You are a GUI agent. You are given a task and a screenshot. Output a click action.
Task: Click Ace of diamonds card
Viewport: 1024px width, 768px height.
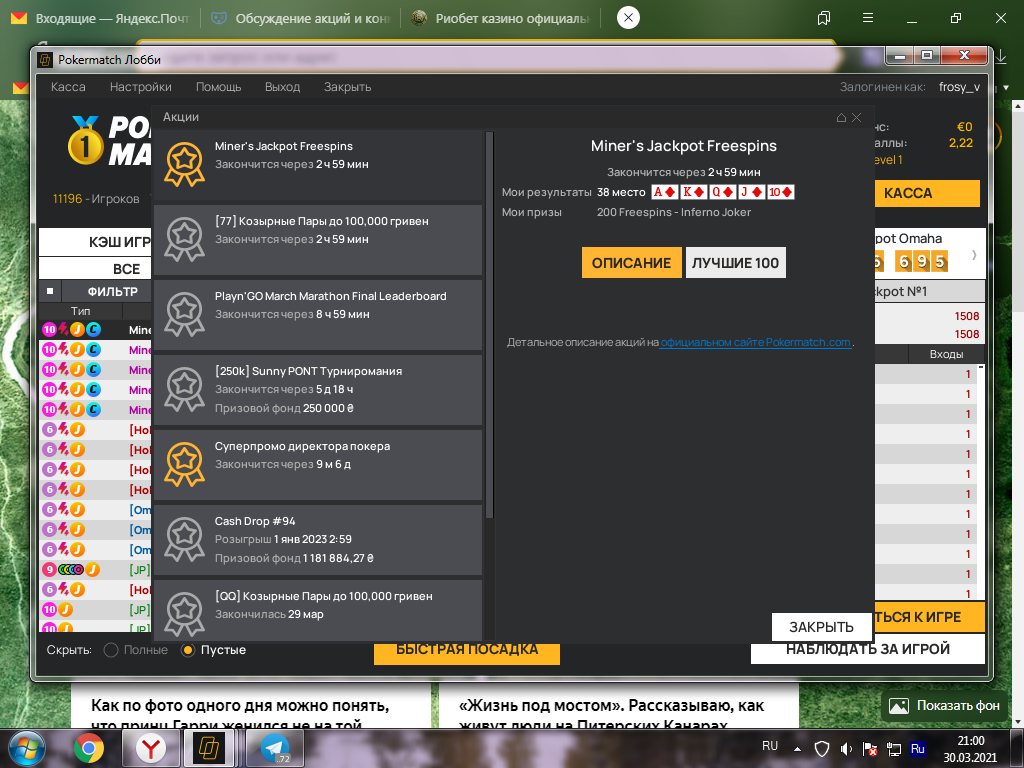665,192
